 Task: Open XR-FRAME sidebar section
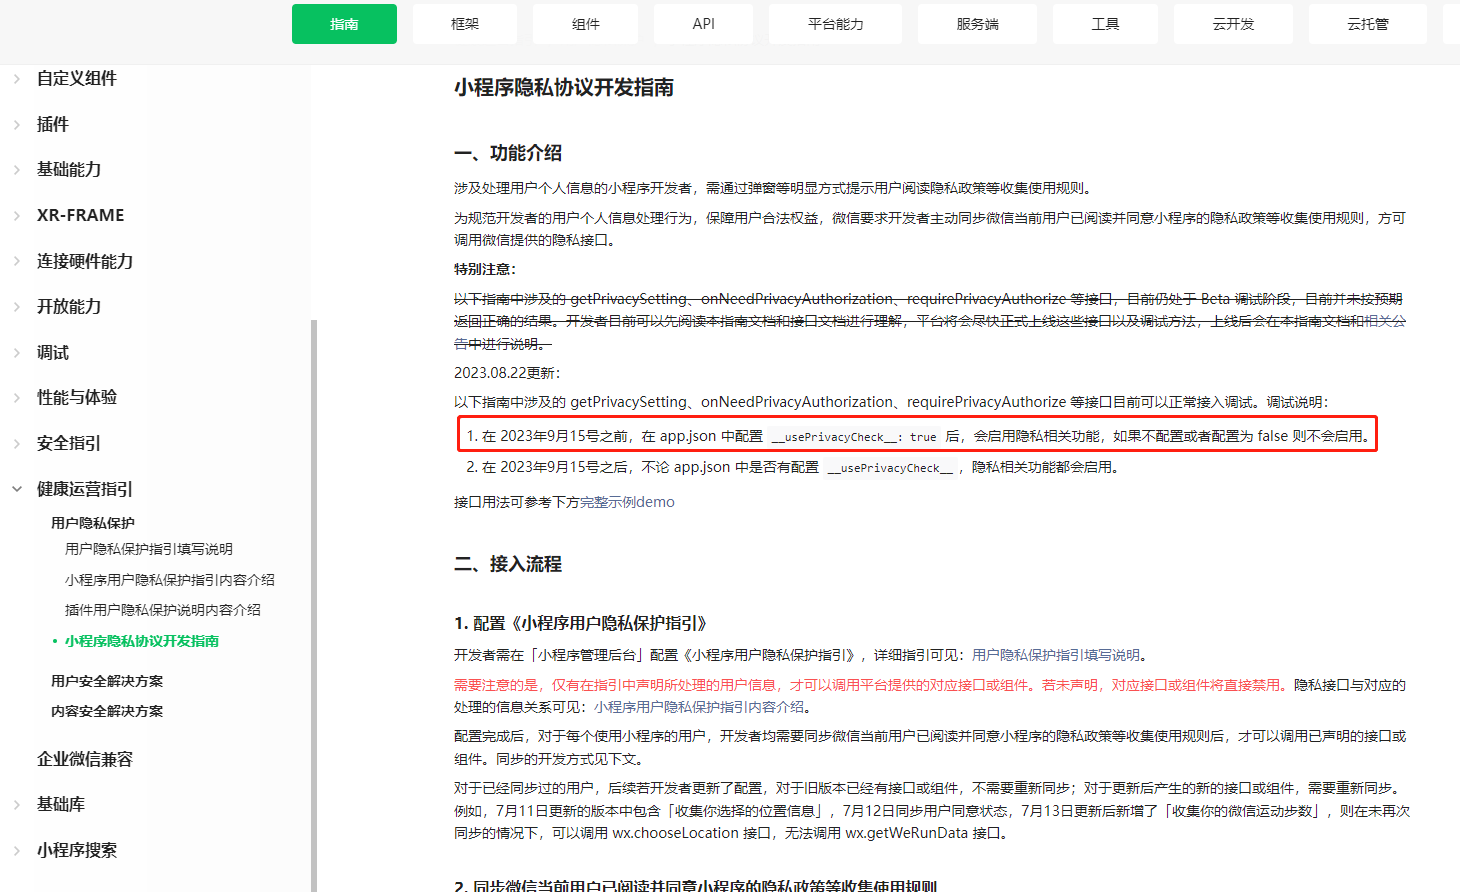(x=81, y=215)
